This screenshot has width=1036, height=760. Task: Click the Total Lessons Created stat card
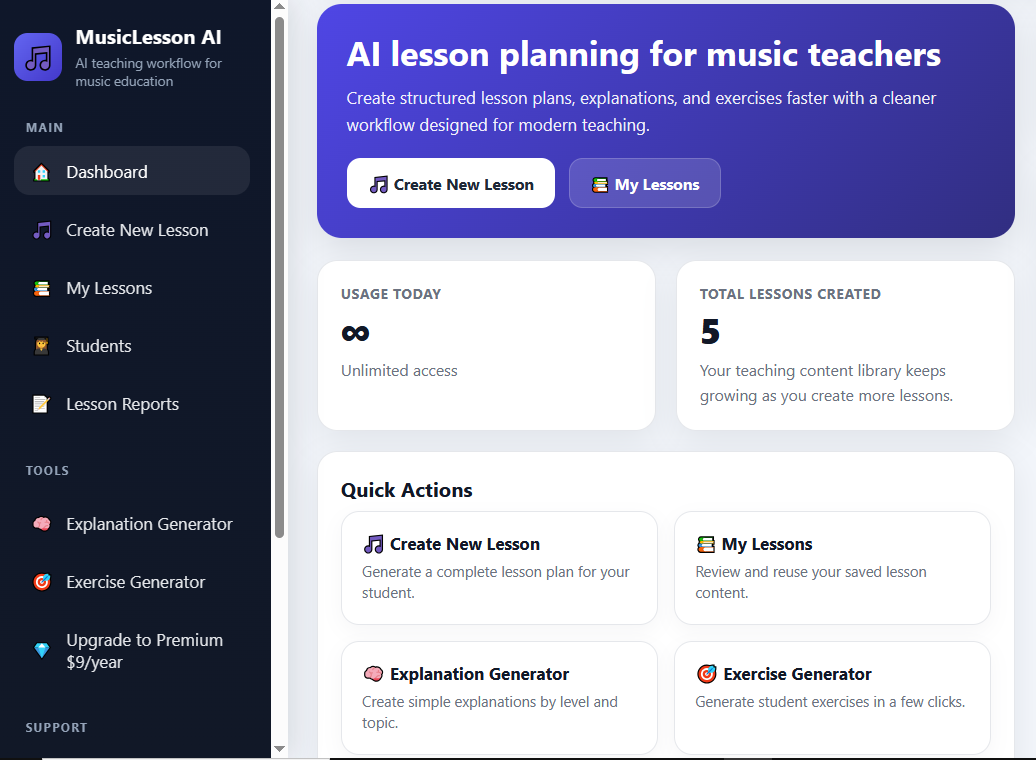pyautogui.click(x=845, y=345)
